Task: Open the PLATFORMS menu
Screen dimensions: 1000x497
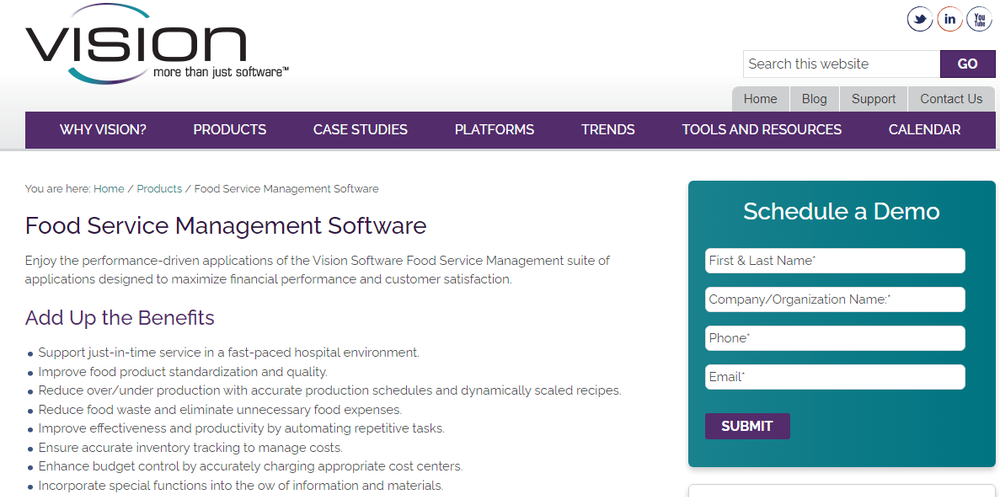Action: point(494,130)
